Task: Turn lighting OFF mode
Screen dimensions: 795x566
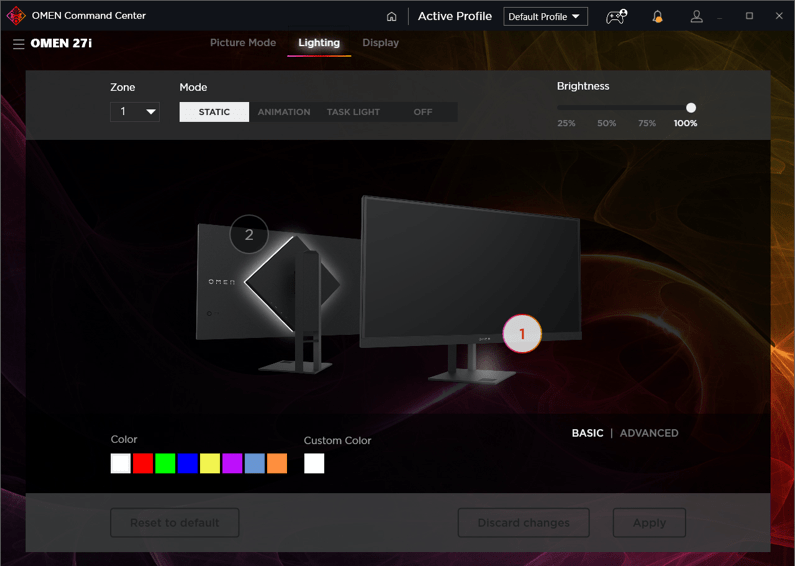Action: (x=423, y=112)
